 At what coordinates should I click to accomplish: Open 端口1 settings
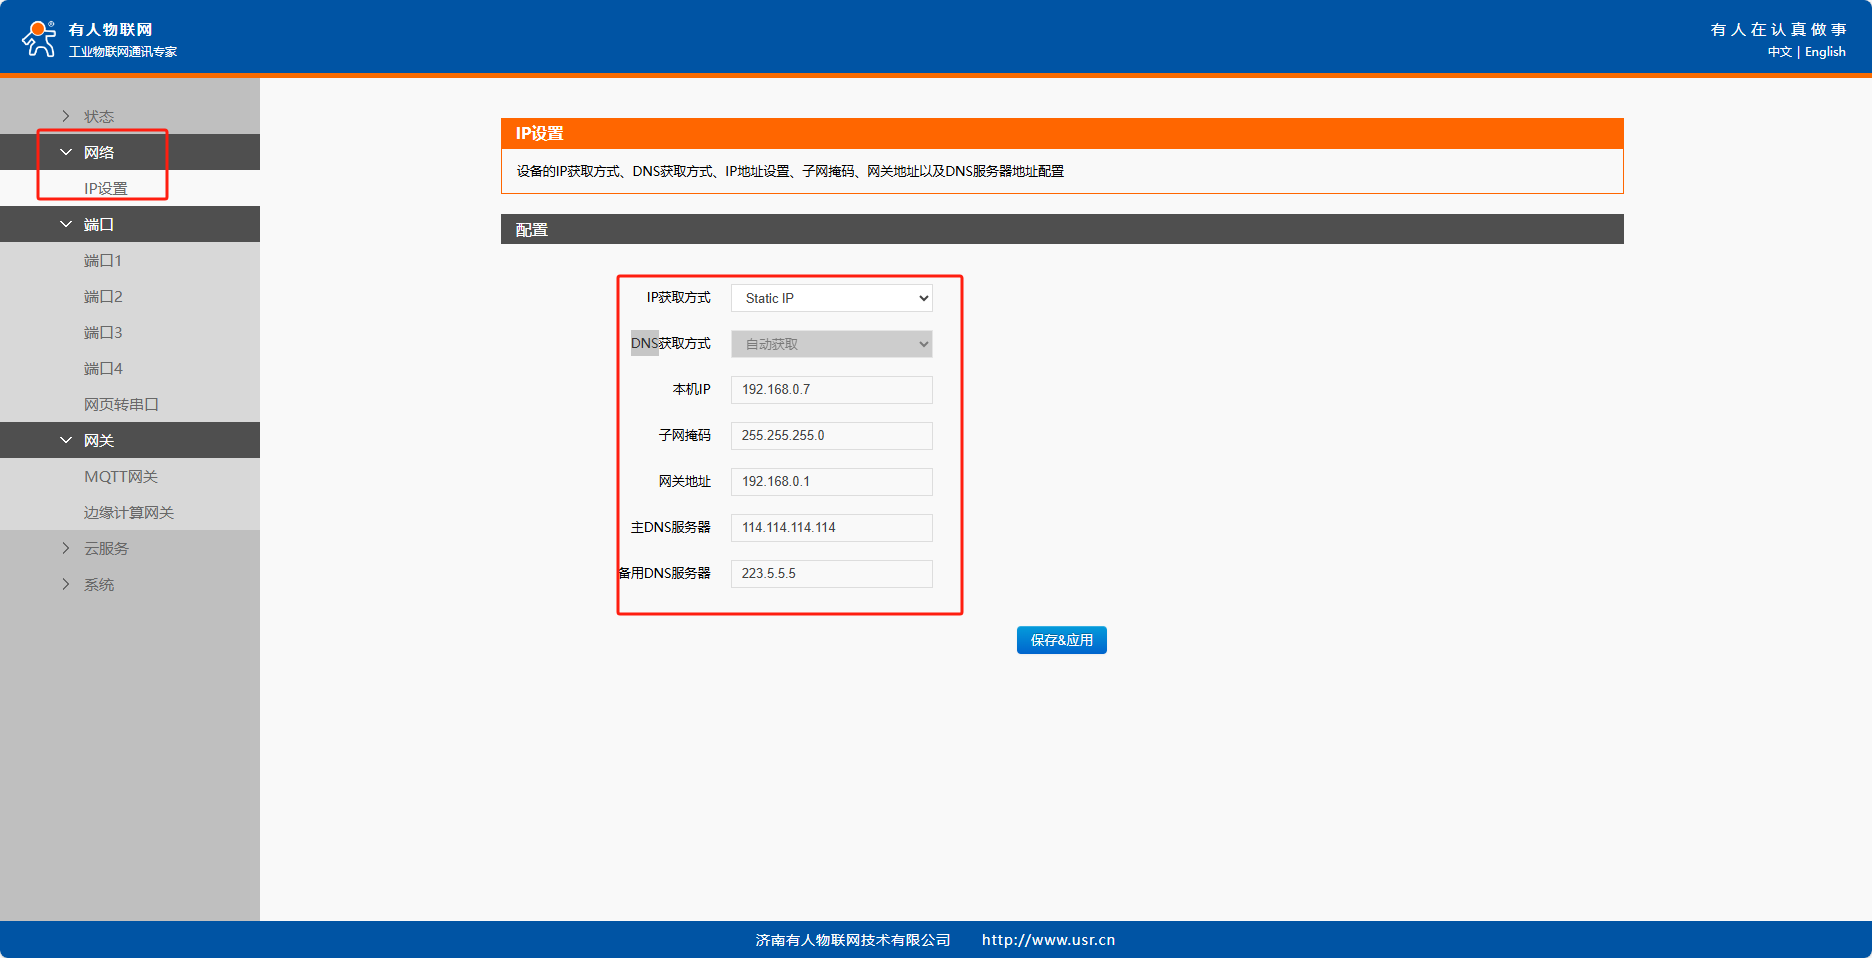103,260
